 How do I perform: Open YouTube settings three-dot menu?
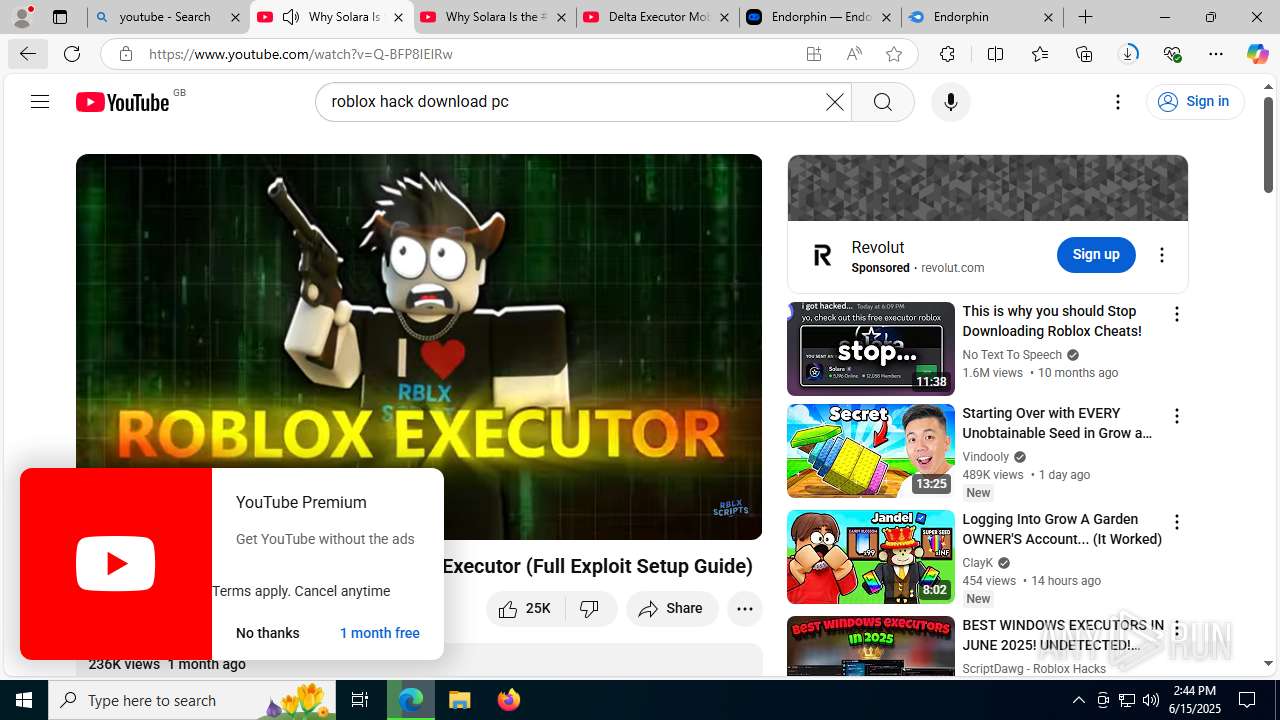point(1118,101)
